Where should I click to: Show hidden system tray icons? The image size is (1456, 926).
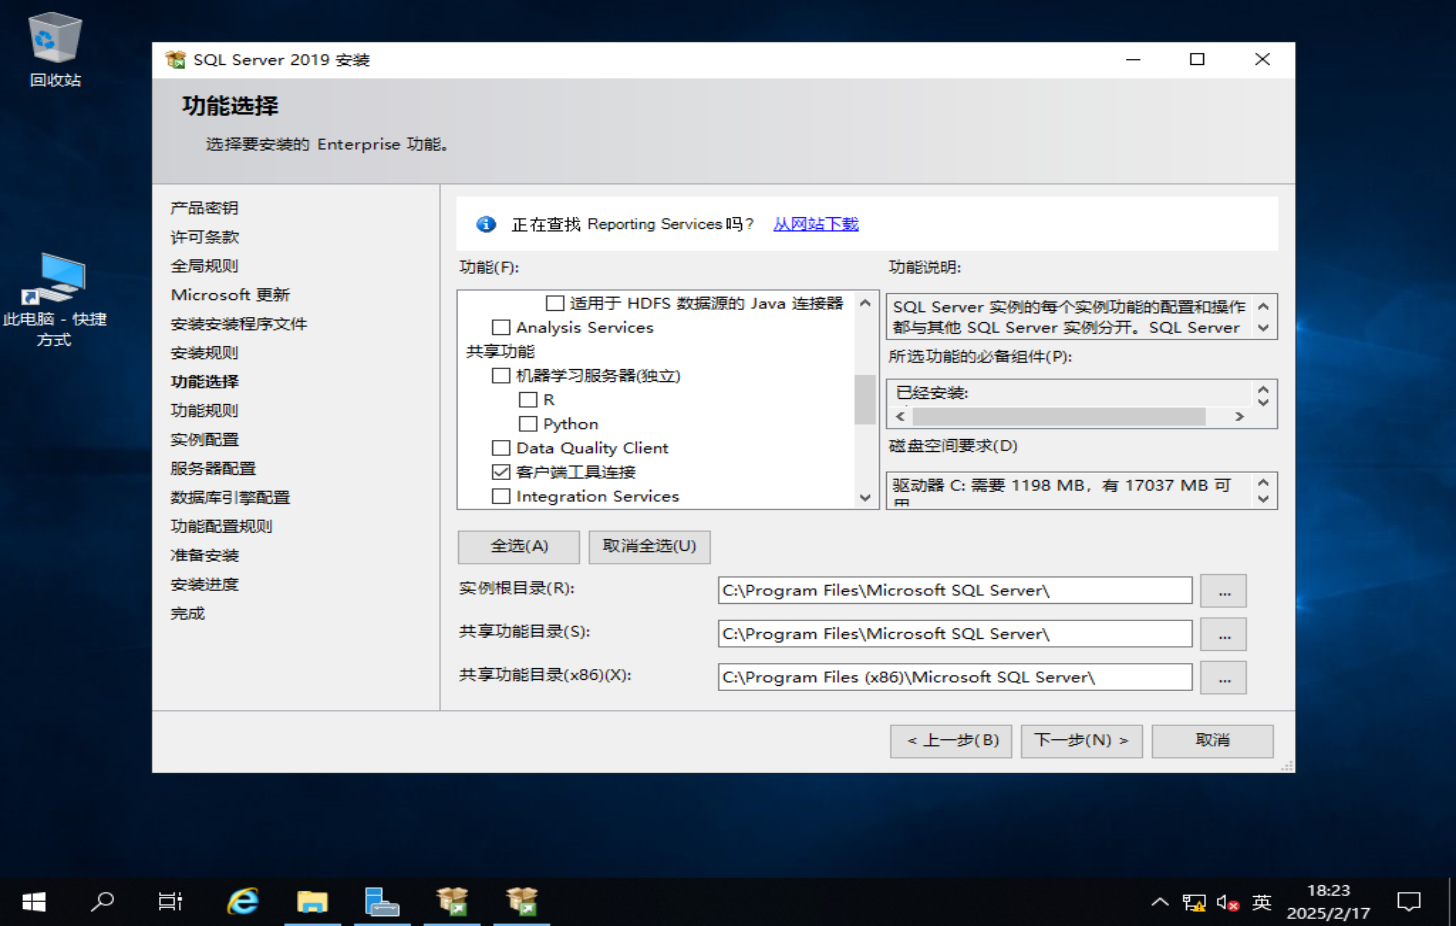1160,902
